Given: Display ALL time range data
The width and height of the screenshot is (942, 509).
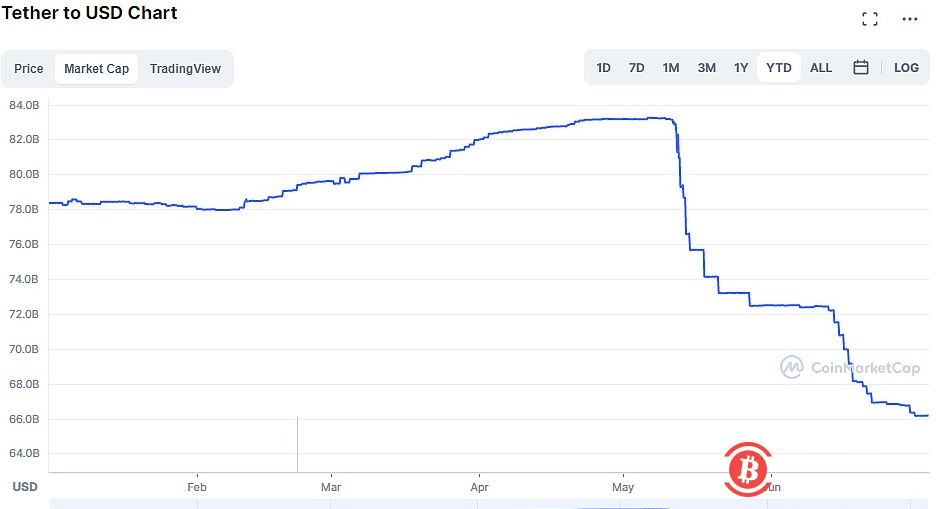Looking at the screenshot, I should point(820,68).
